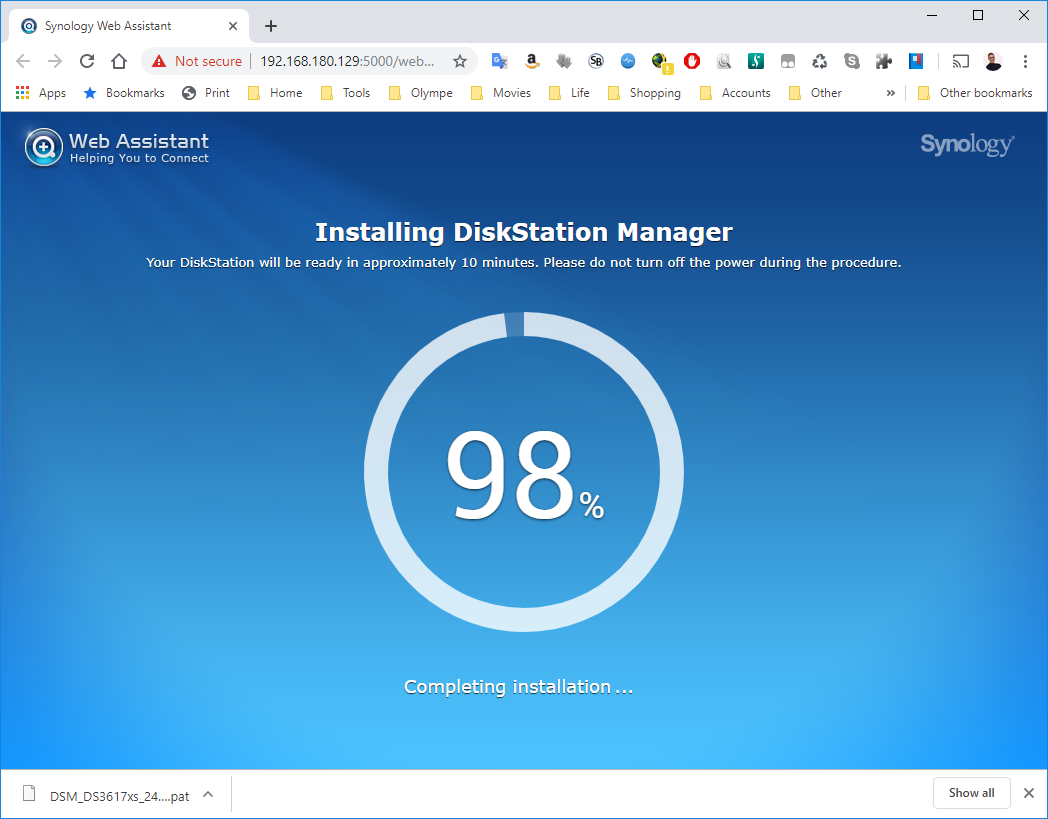The height and width of the screenshot is (819, 1048).
Task: Go forward to next page
Action: click(x=55, y=62)
